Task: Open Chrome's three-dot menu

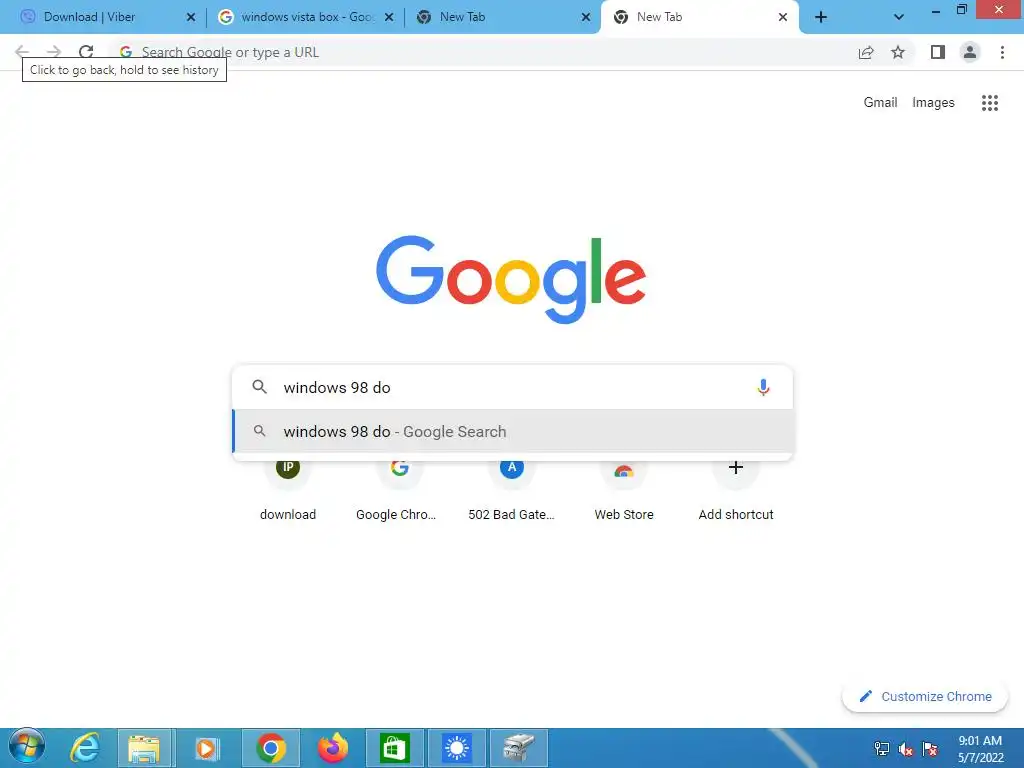Action: click(x=1002, y=52)
